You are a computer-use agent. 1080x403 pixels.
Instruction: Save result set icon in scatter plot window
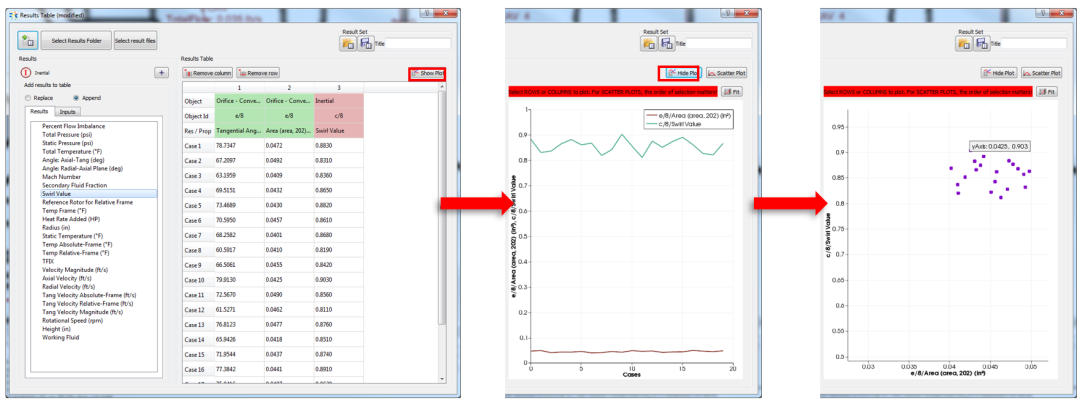click(982, 43)
